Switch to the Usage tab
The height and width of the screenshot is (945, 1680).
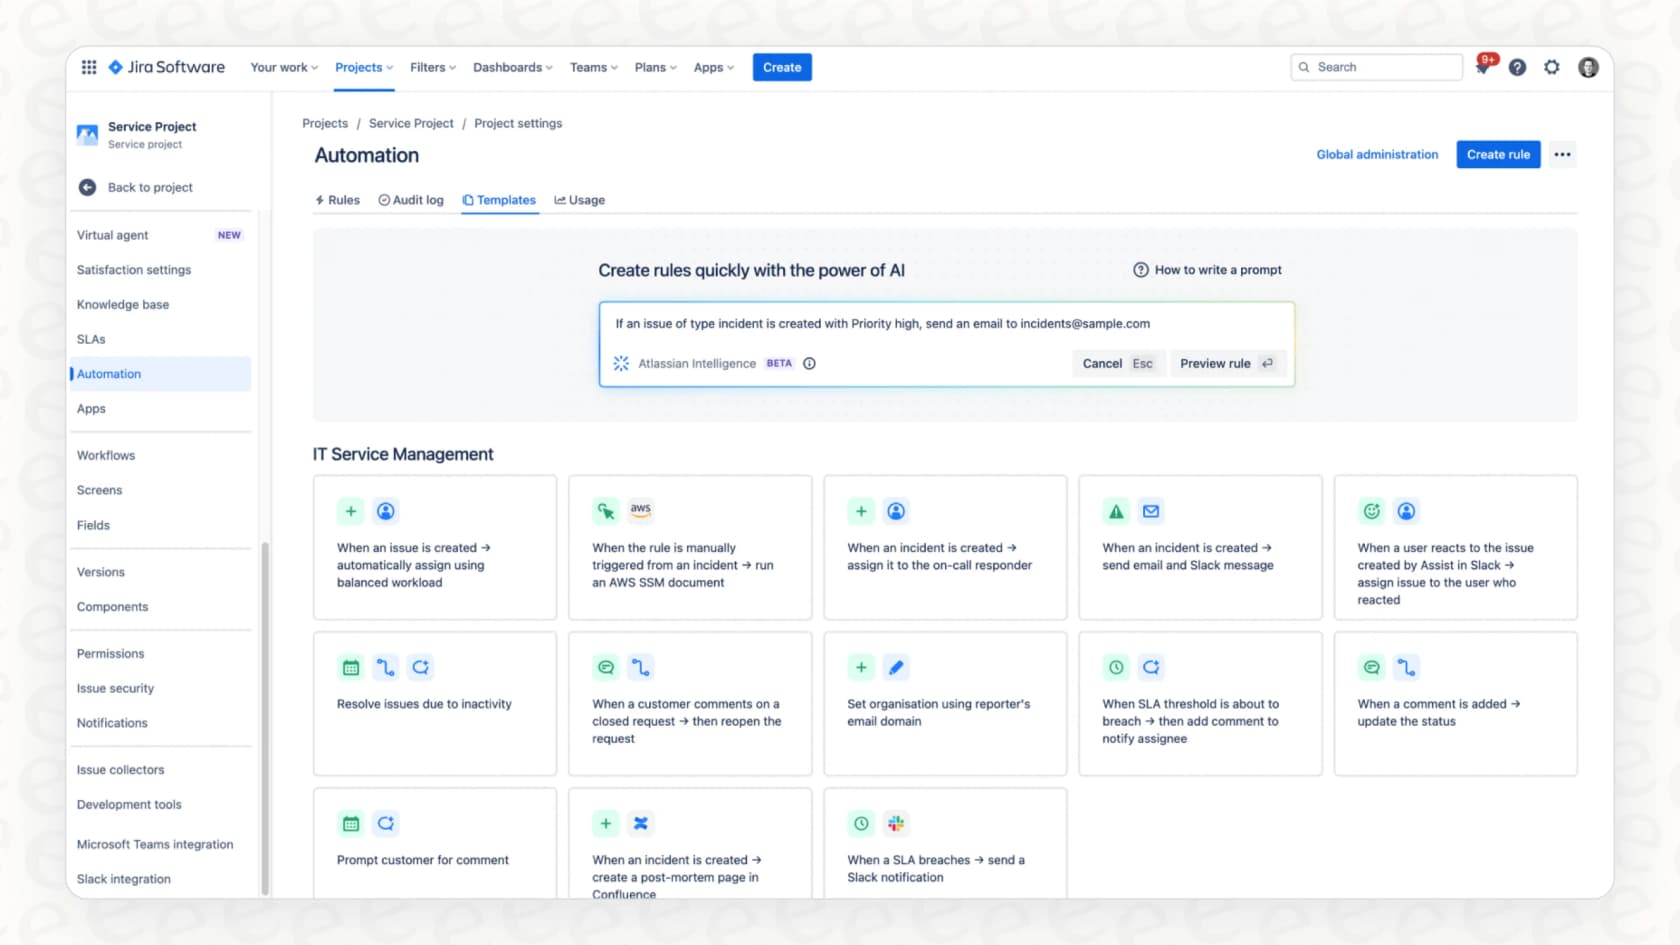point(580,200)
